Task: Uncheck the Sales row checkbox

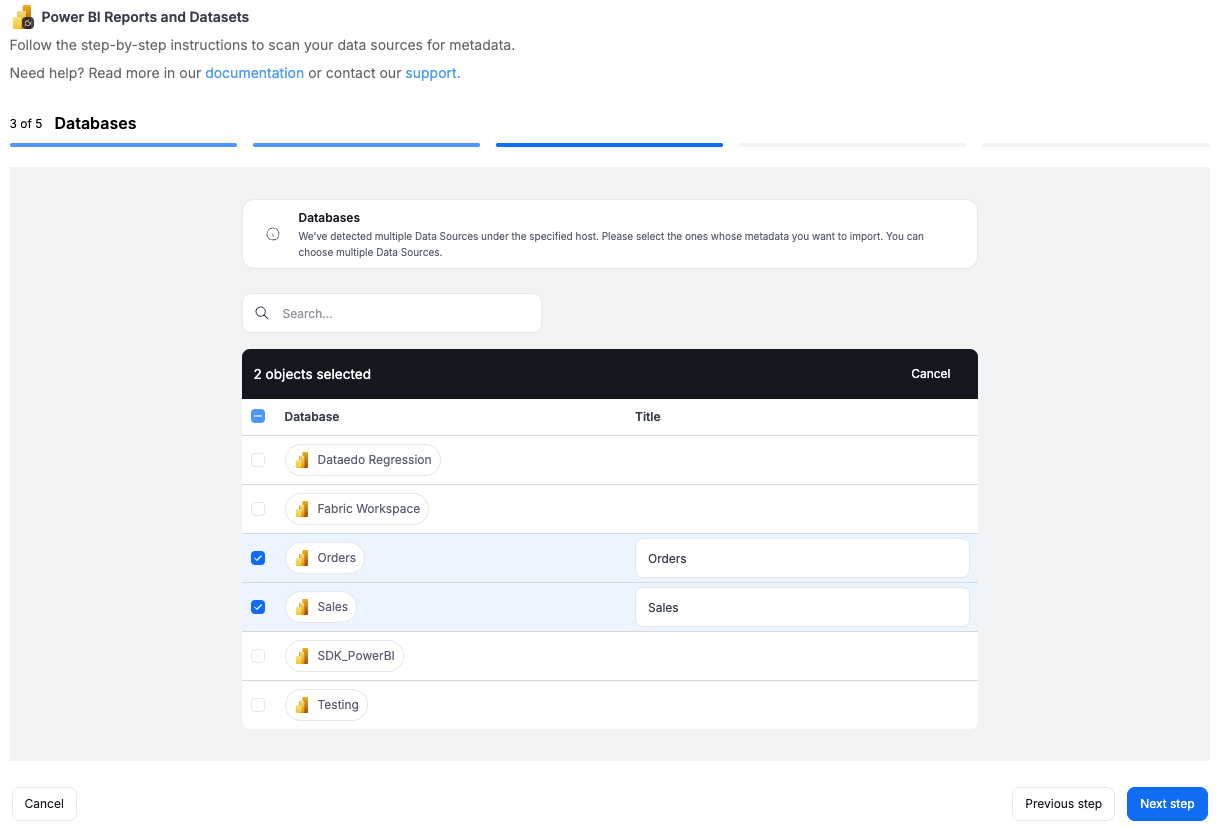Action: pos(258,607)
